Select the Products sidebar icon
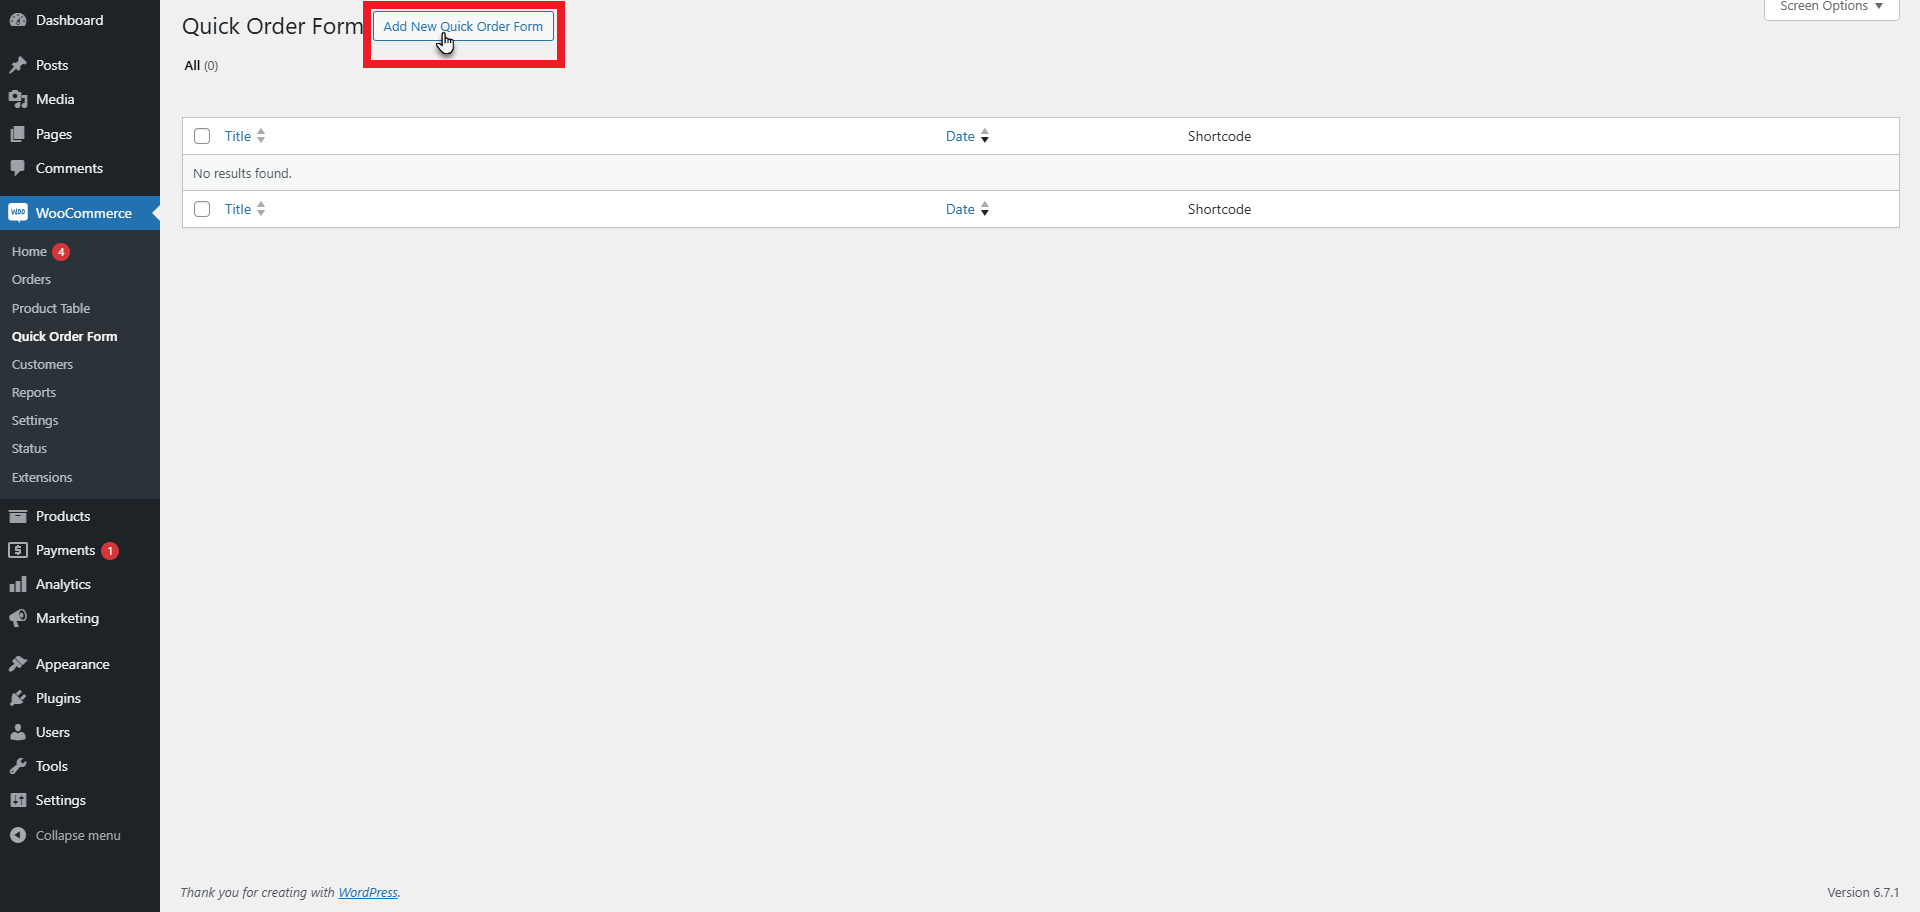The height and width of the screenshot is (912, 1920). coord(18,515)
